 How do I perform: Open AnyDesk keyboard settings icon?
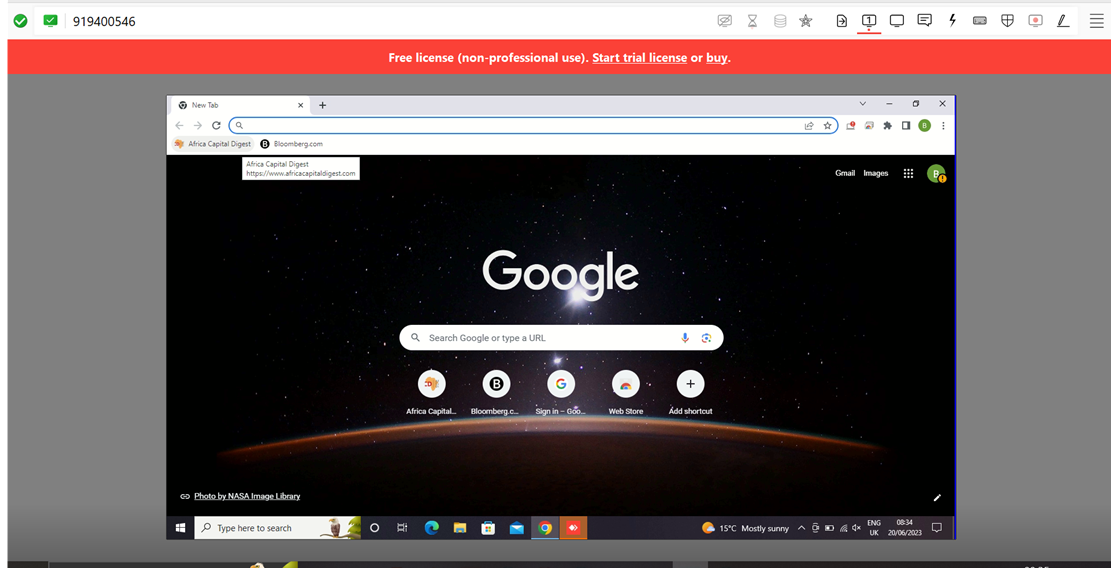click(x=980, y=21)
